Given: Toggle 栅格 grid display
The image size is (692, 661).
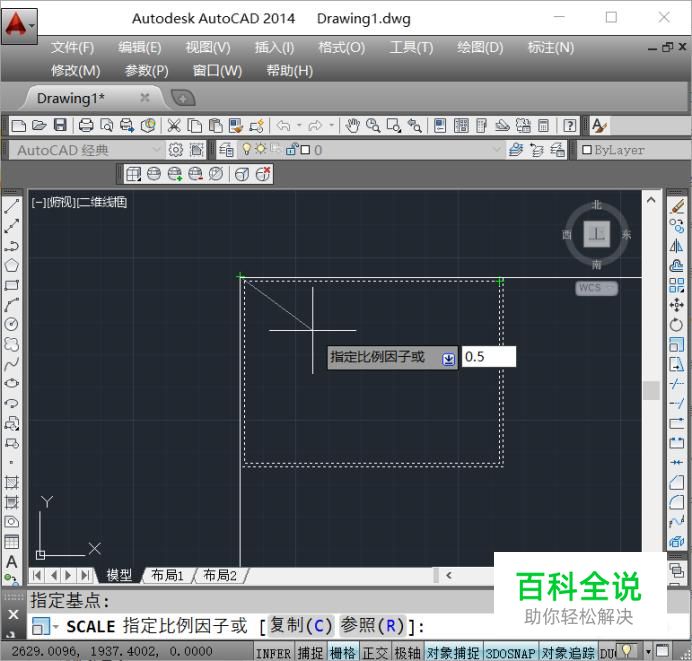Looking at the screenshot, I should [x=342, y=653].
